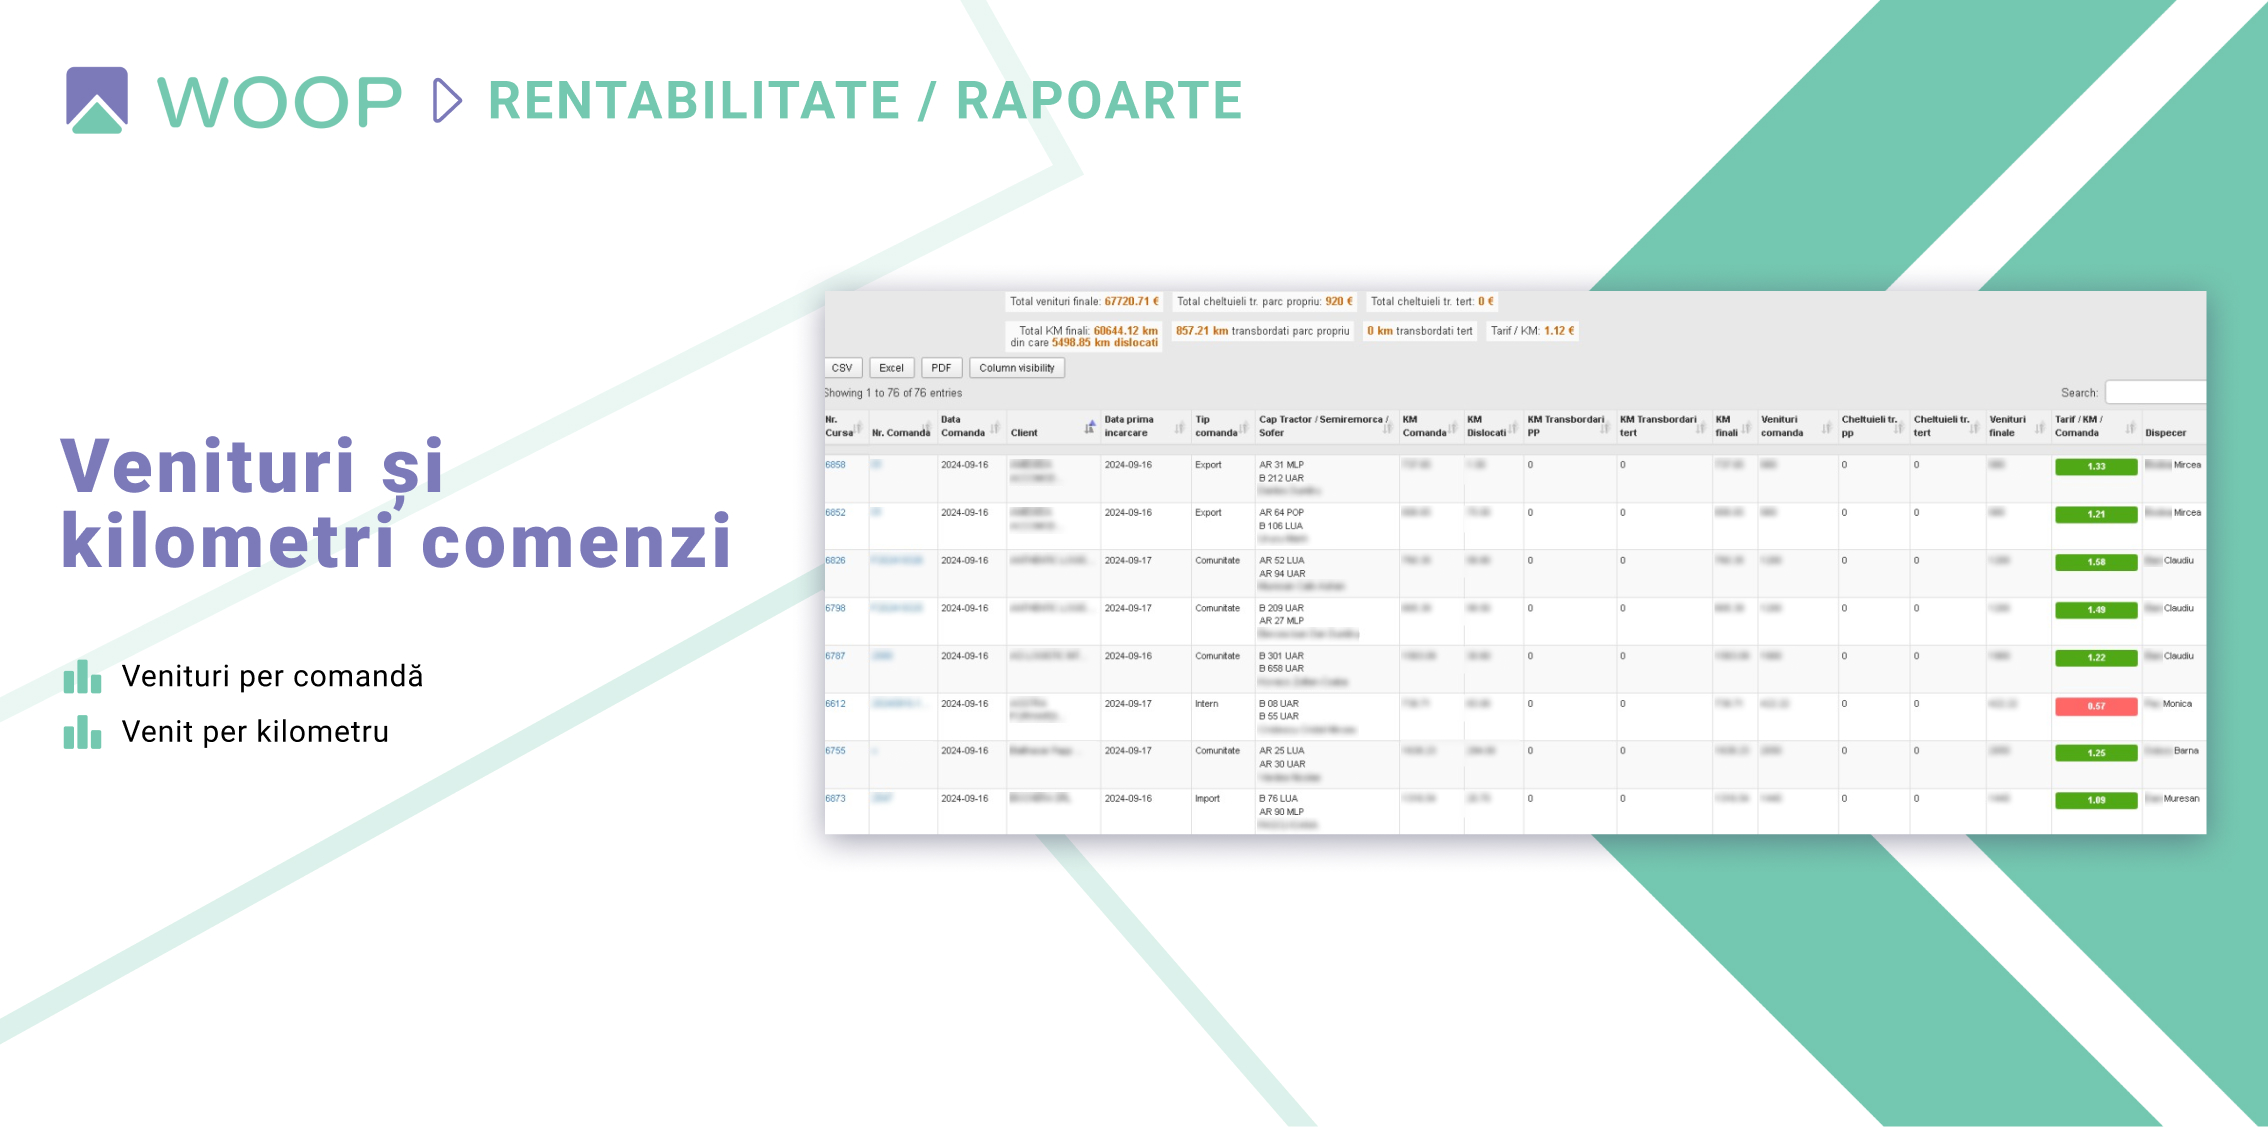Click the red 0.57 tariff badge
Screen dimensions: 2268x1127
pyautogui.click(x=2096, y=706)
